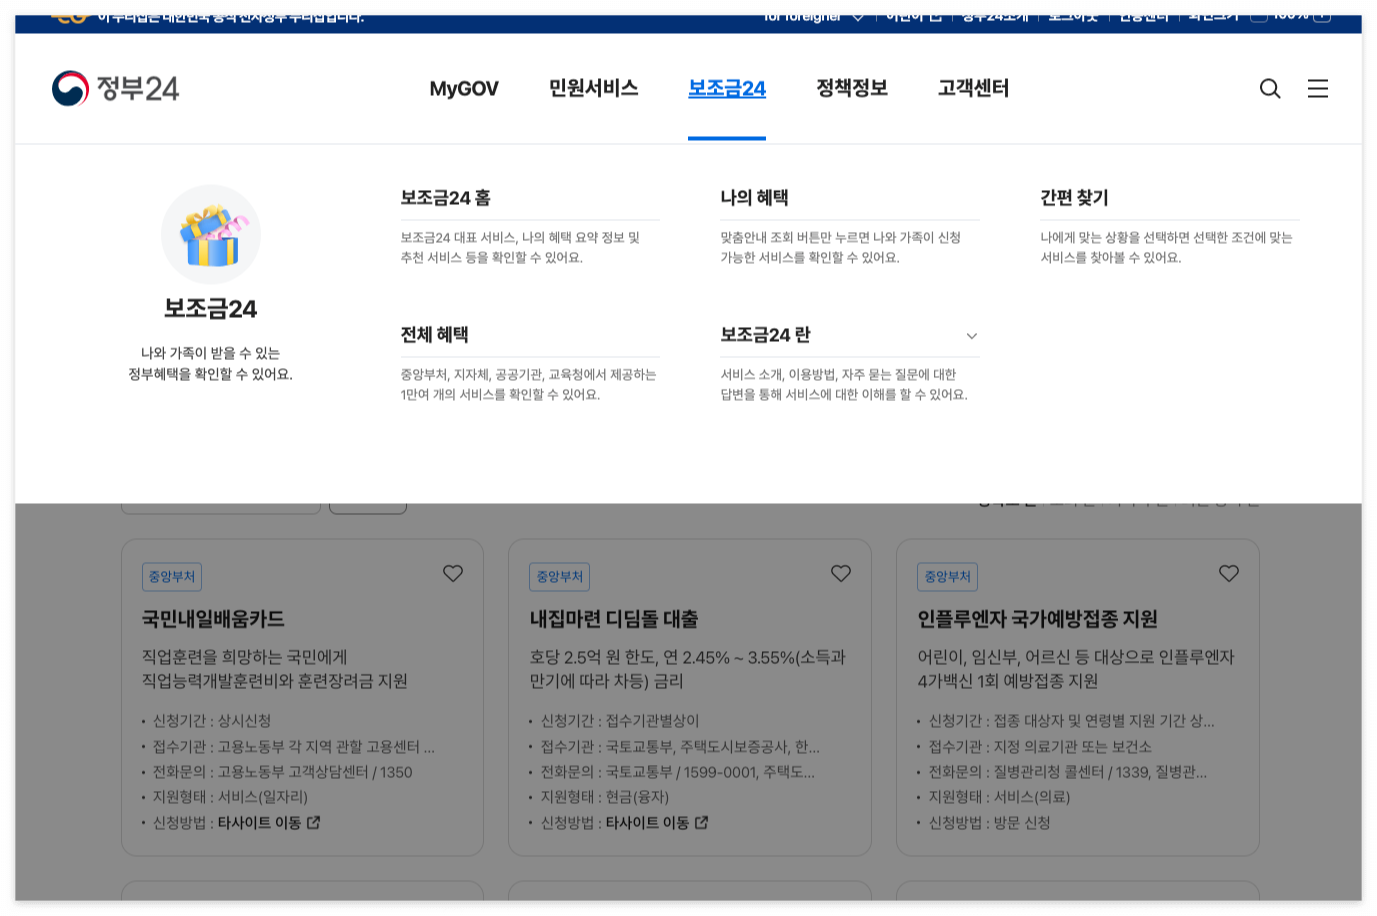Viewport: 1377px width, 916px height.
Task: Open the 보조금24 란 submenu
Action: click(x=765, y=334)
